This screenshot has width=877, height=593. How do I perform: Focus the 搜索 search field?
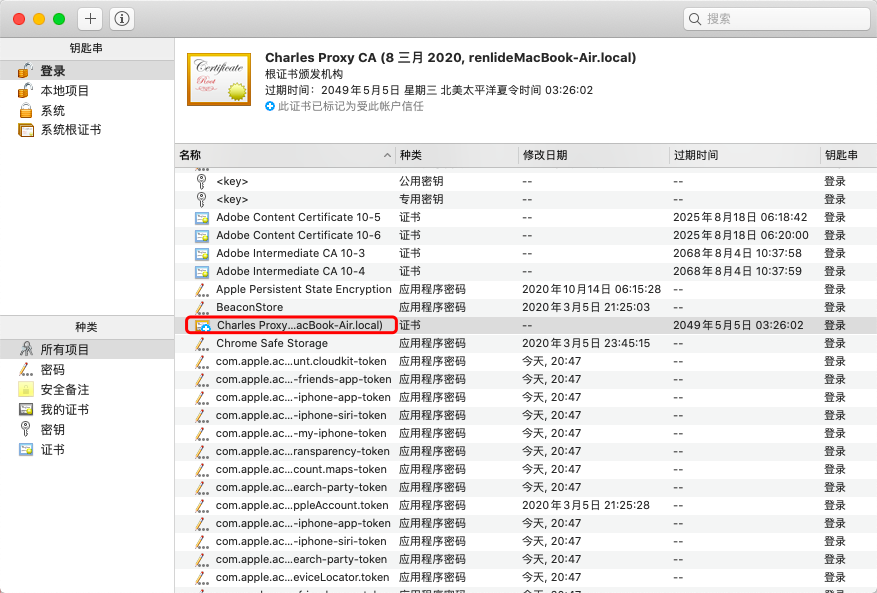(776, 19)
